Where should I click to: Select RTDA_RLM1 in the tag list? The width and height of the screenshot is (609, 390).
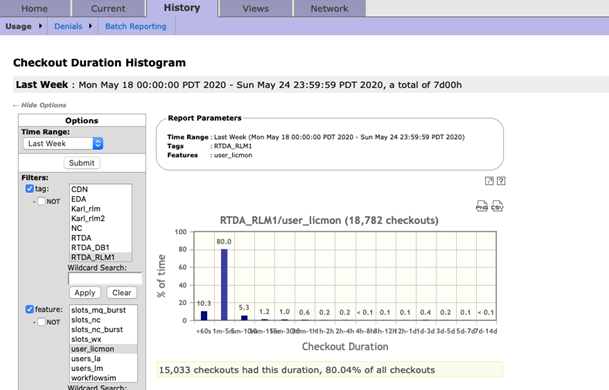(100, 257)
